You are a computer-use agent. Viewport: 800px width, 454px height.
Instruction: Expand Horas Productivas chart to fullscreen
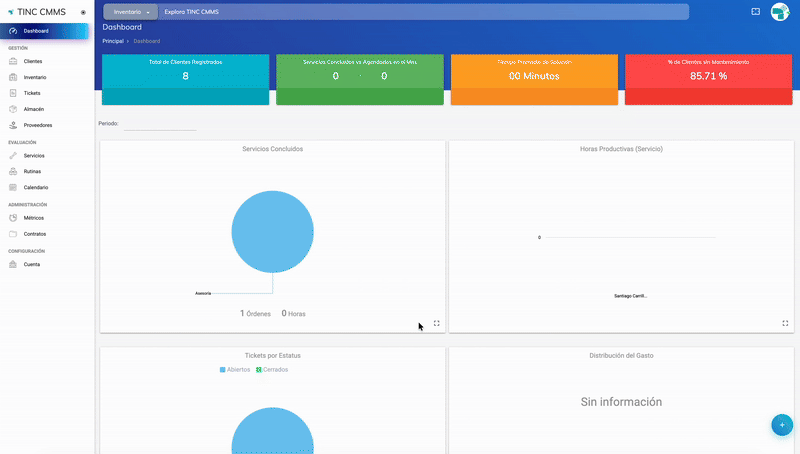[x=785, y=323]
